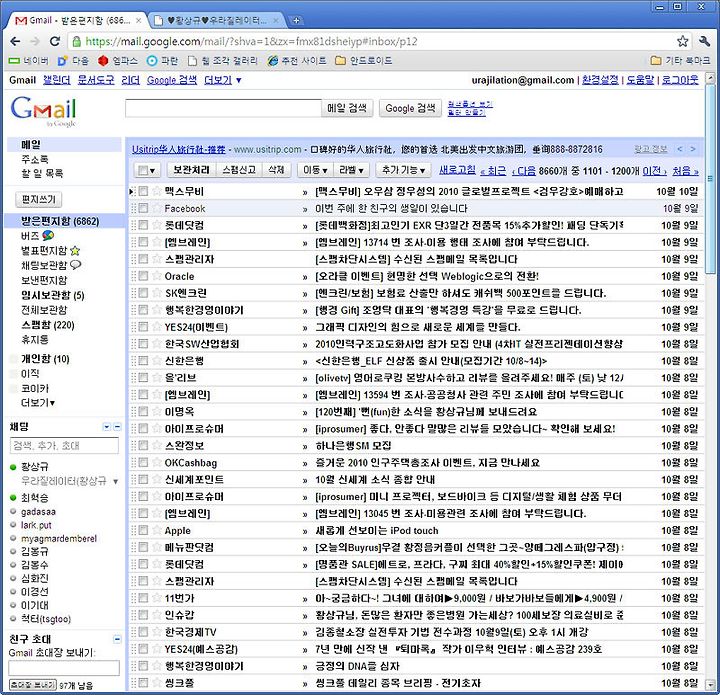This screenshot has width=720, height=695.
Task: Open 스팸함 (220) folder
Action: pos(48,325)
